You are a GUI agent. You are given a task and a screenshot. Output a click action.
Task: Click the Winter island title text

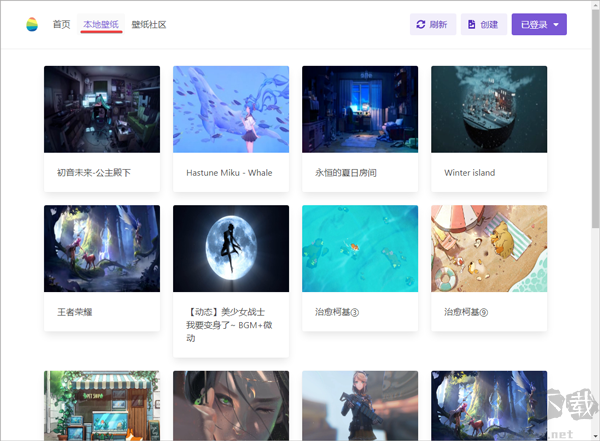click(x=470, y=173)
